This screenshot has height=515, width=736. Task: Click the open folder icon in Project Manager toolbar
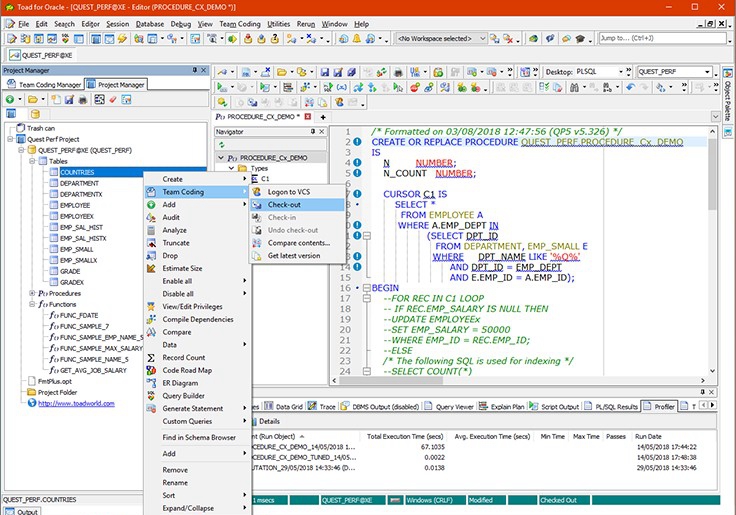click(x=32, y=100)
